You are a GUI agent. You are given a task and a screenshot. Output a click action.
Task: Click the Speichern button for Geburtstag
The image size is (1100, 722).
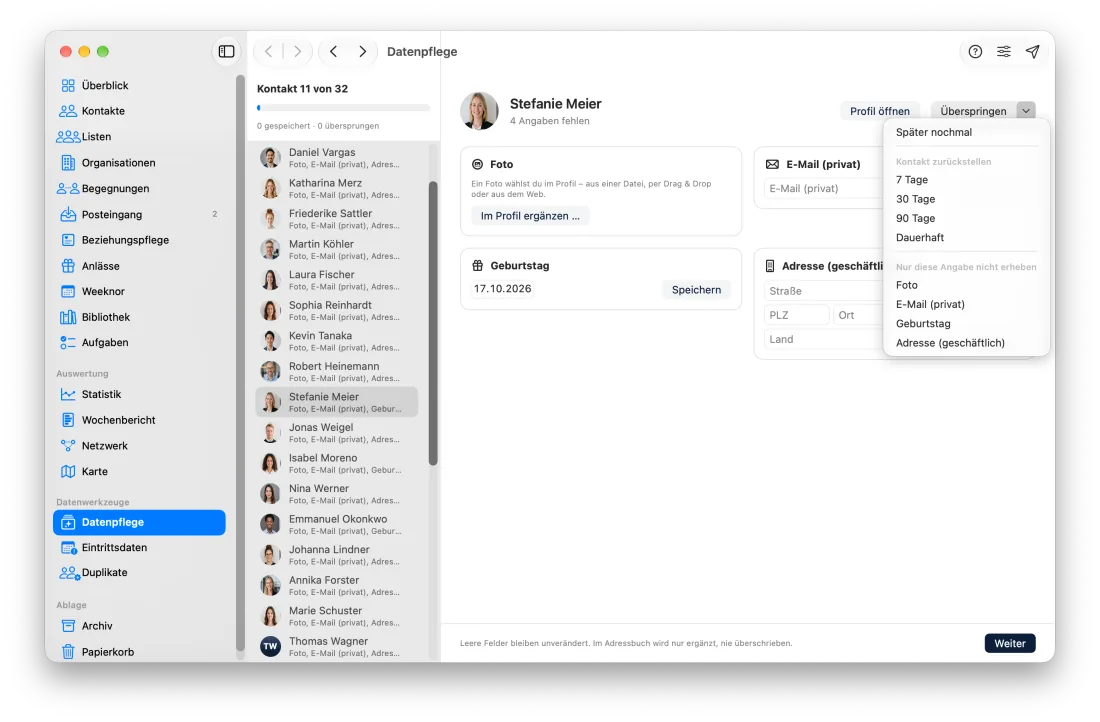click(696, 290)
